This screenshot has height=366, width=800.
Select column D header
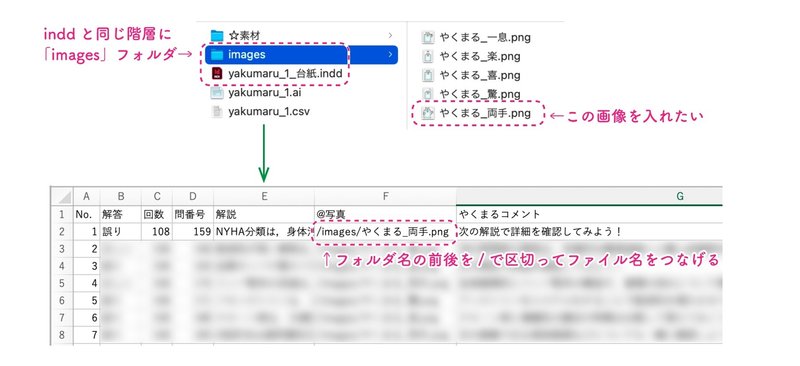click(x=193, y=197)
